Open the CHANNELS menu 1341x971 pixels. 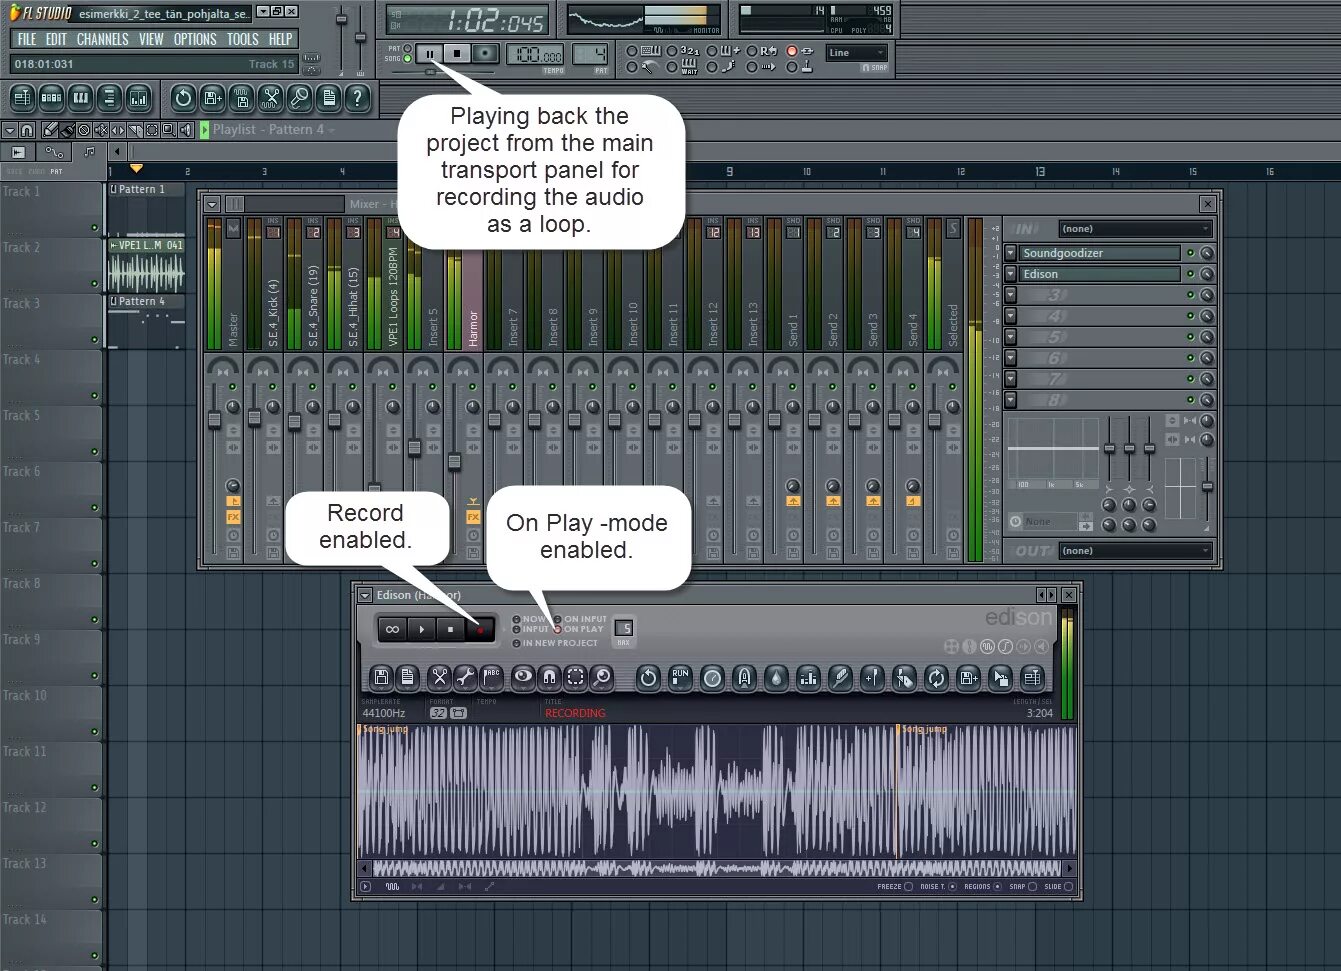(102, 39)
